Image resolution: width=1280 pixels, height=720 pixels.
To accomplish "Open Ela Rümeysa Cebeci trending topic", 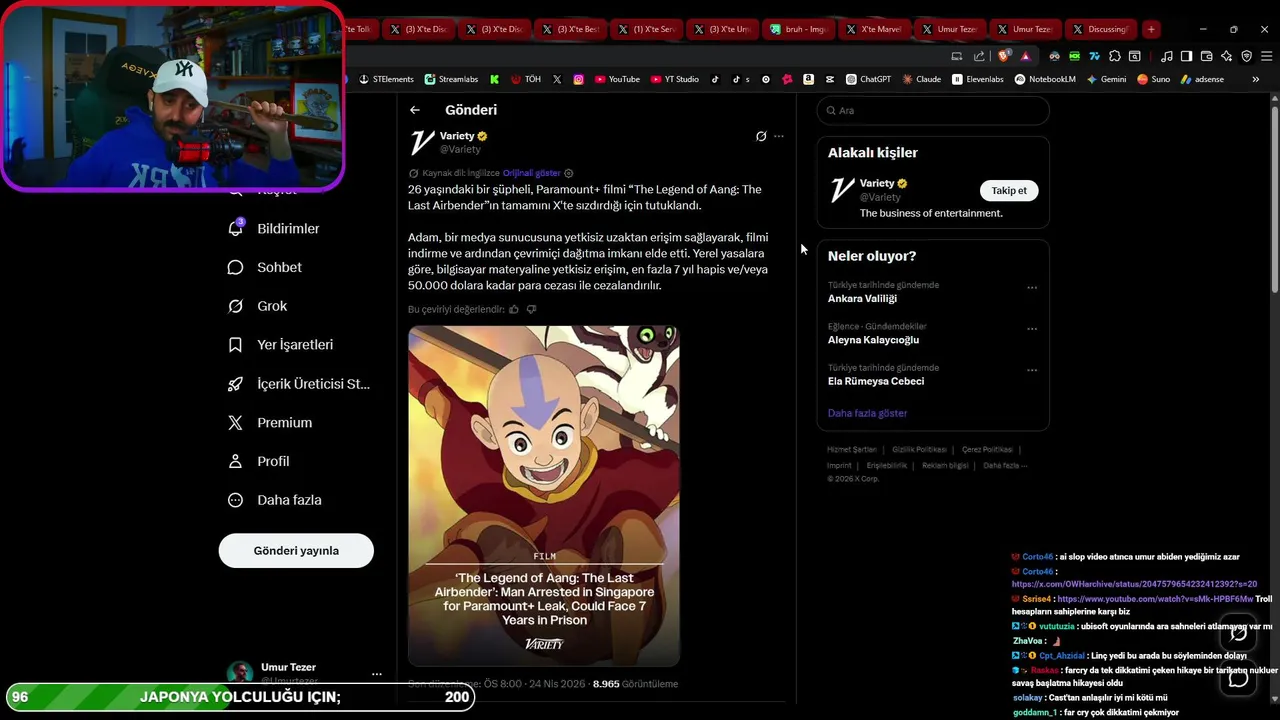I will click(876, 381).
